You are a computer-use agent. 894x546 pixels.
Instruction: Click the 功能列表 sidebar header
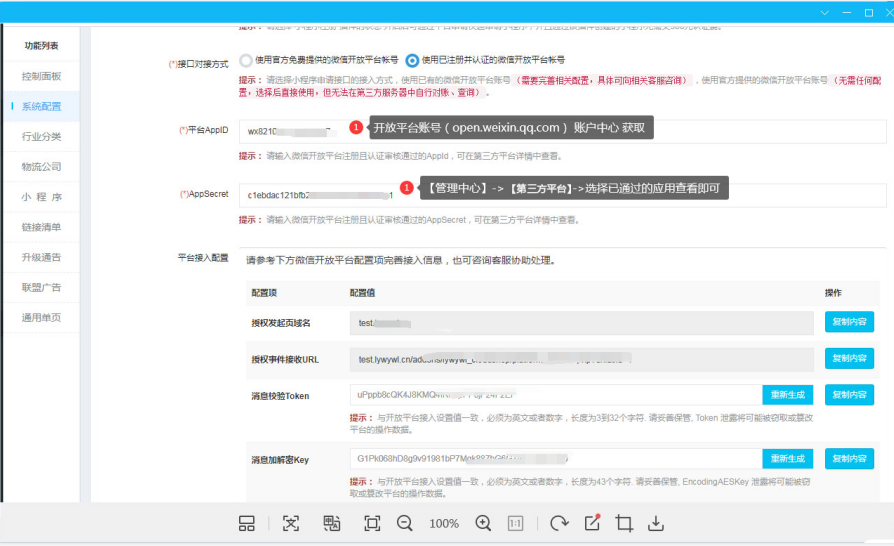[41, 46]
